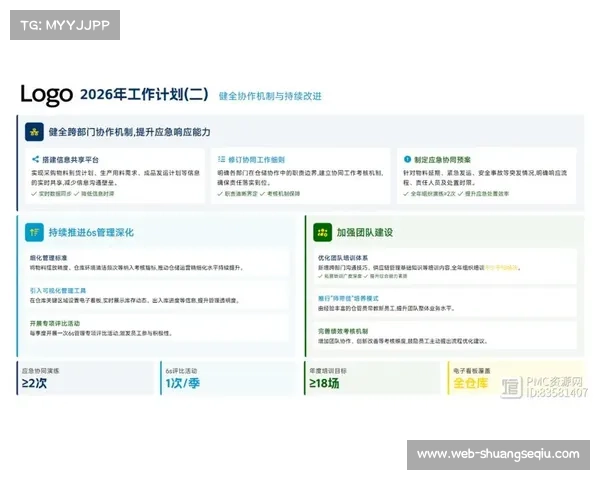Click the share icon beside 搭建信息共享平台
The height and width of the screenshot is (480, 600).
[36, 159]
